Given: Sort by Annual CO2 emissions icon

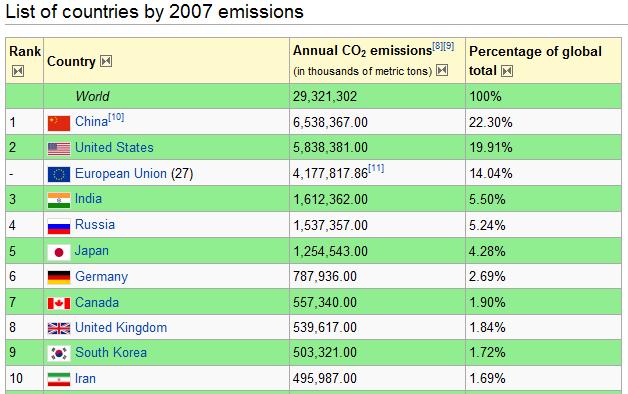Looking at the screenshot, I should point(442,70).
